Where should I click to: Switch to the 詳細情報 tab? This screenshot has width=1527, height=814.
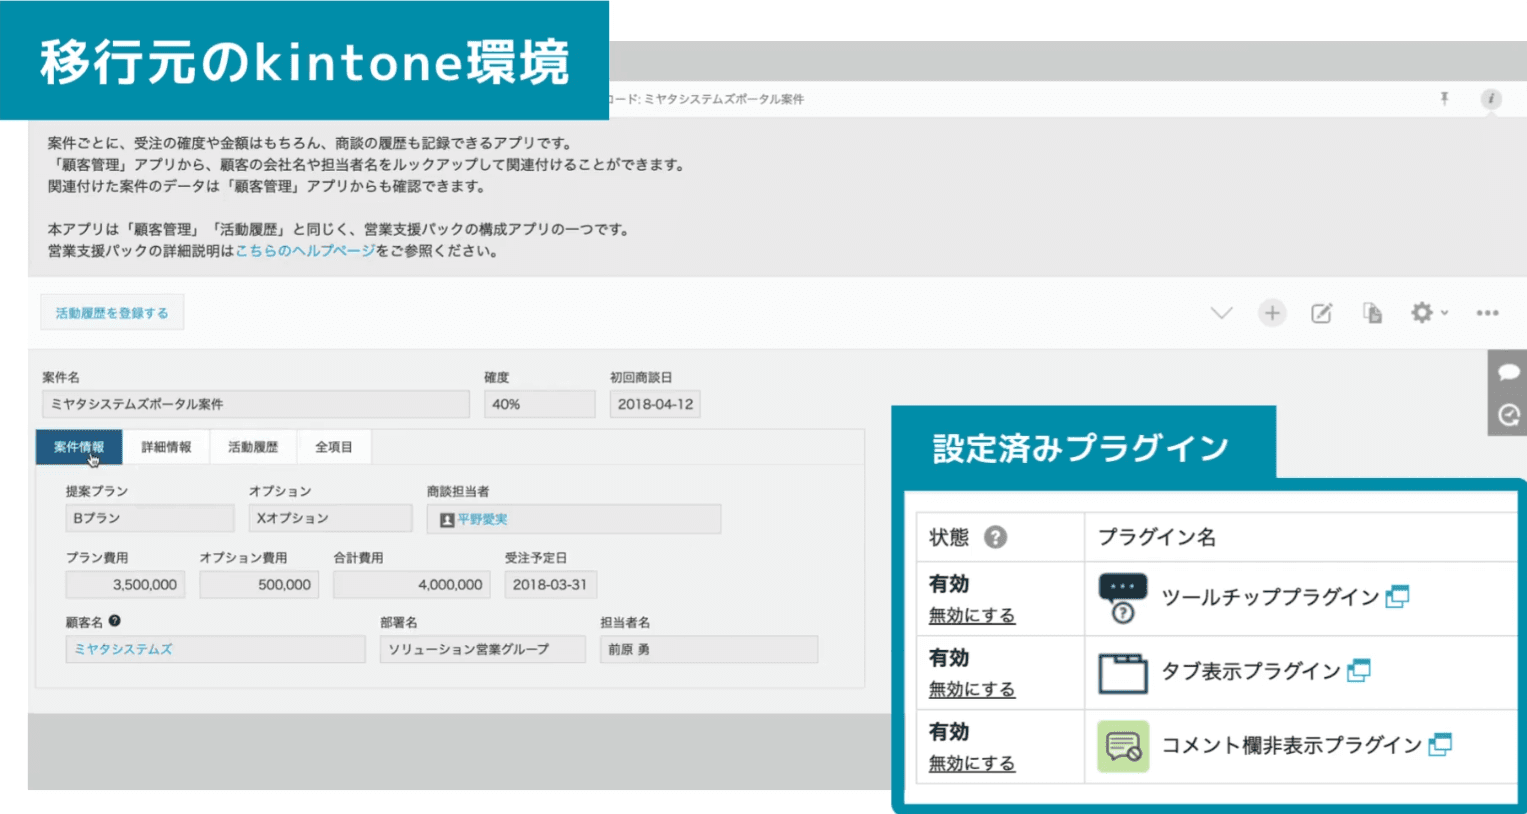click(166, 447)
